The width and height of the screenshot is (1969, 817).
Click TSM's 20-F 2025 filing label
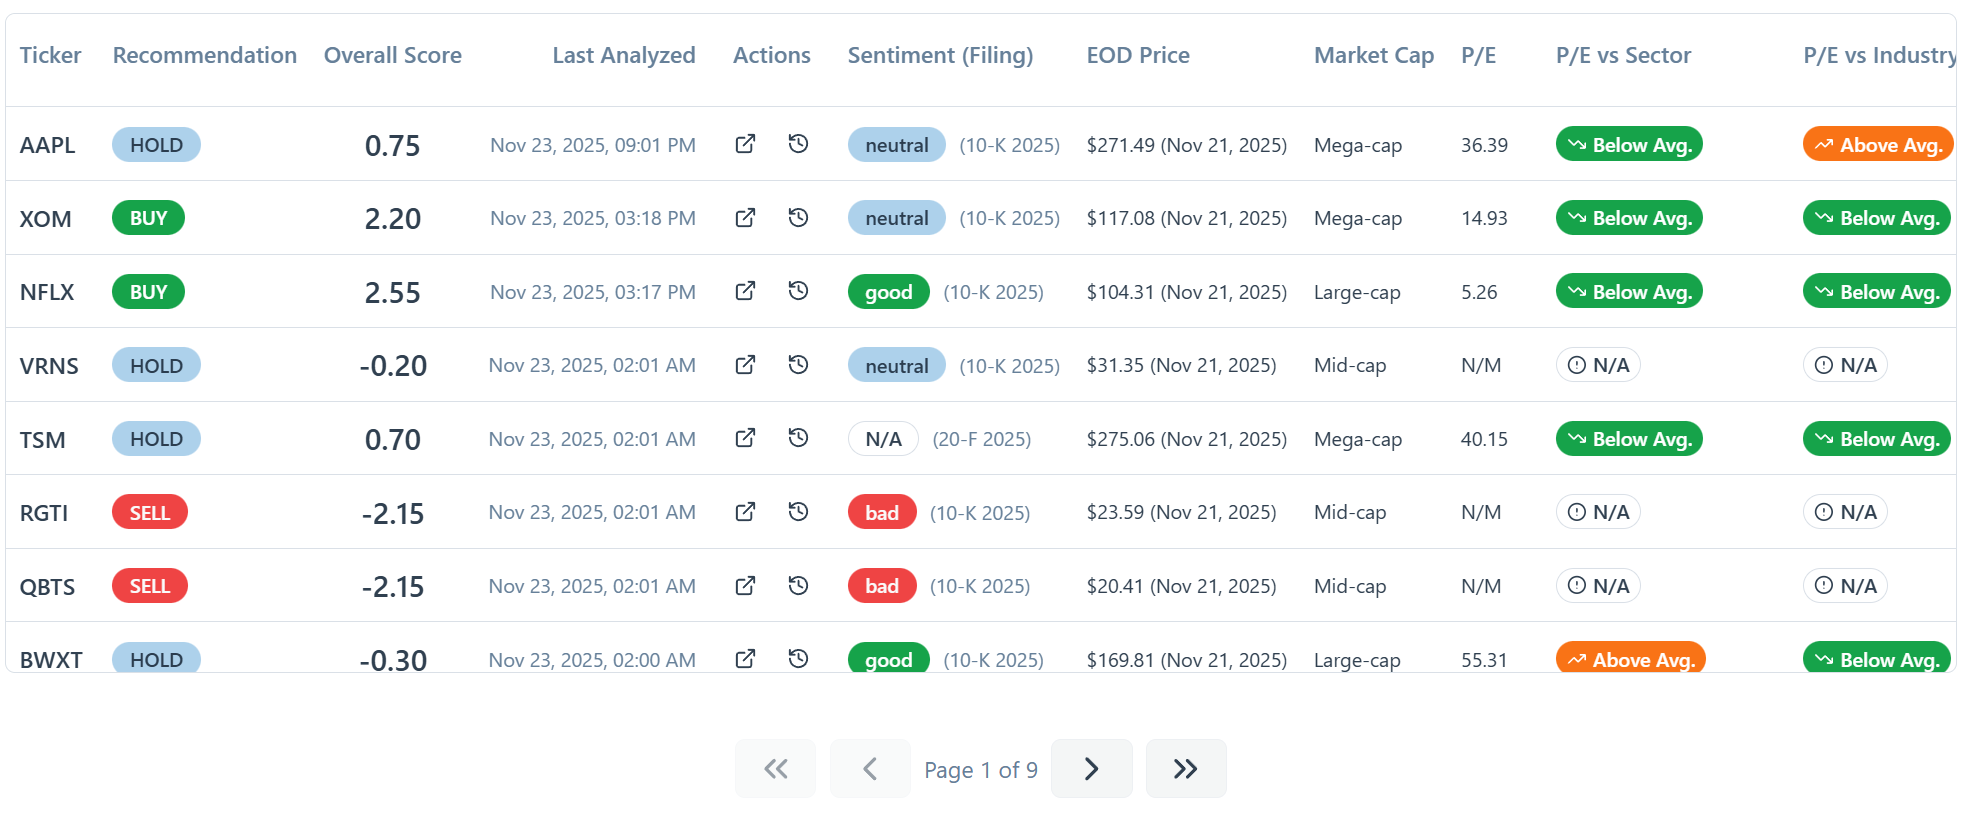coord(981,439)
